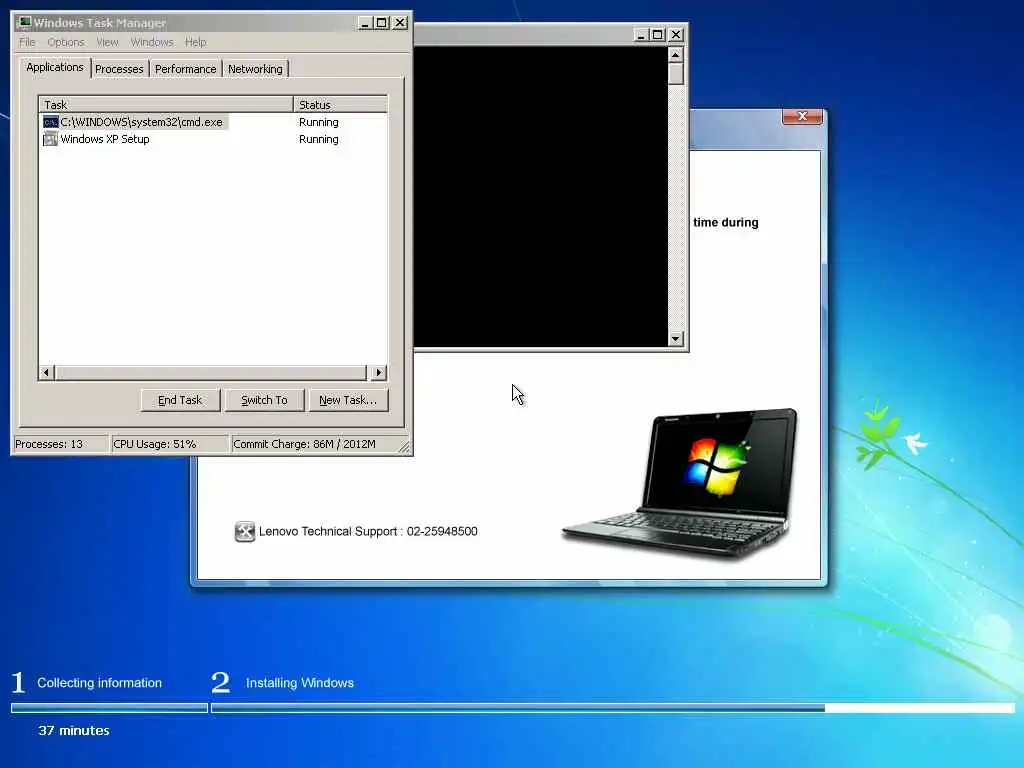The height and width of the screenshot is (768, 1024).
Task: Click Running status of cmd.exe
Action: 319,122
